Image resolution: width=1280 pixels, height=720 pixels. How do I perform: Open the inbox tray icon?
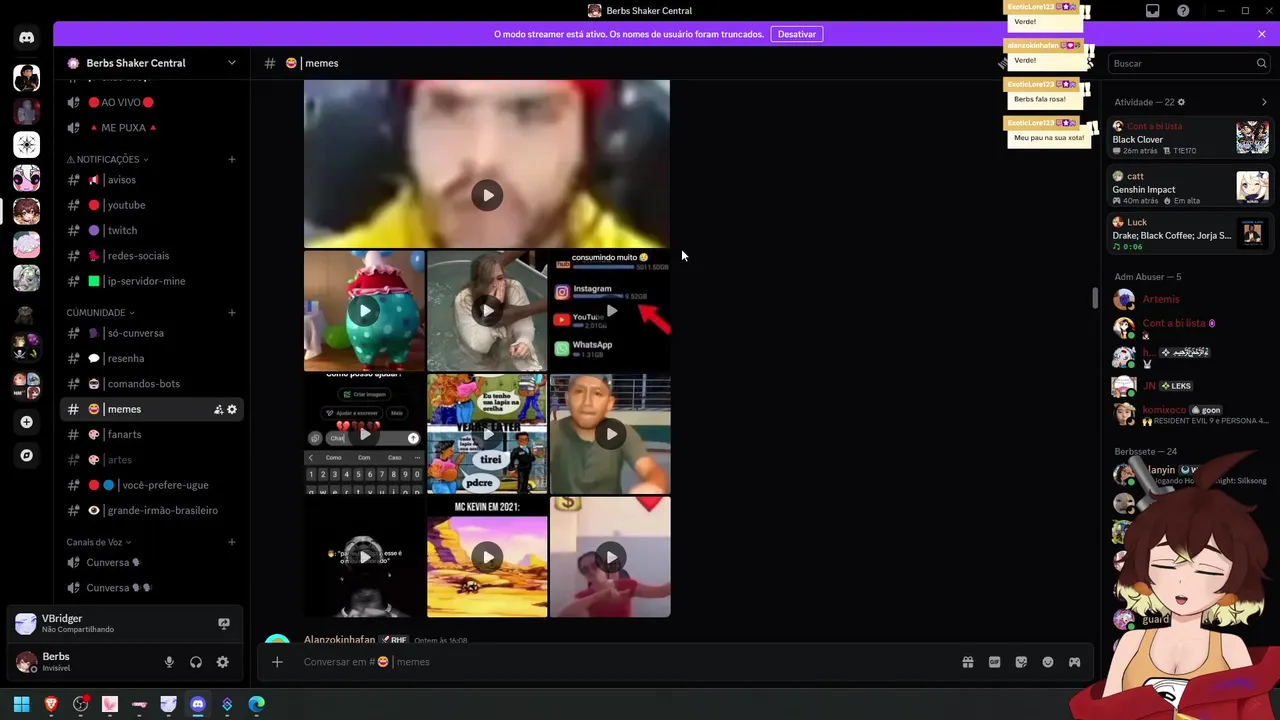1153,11
